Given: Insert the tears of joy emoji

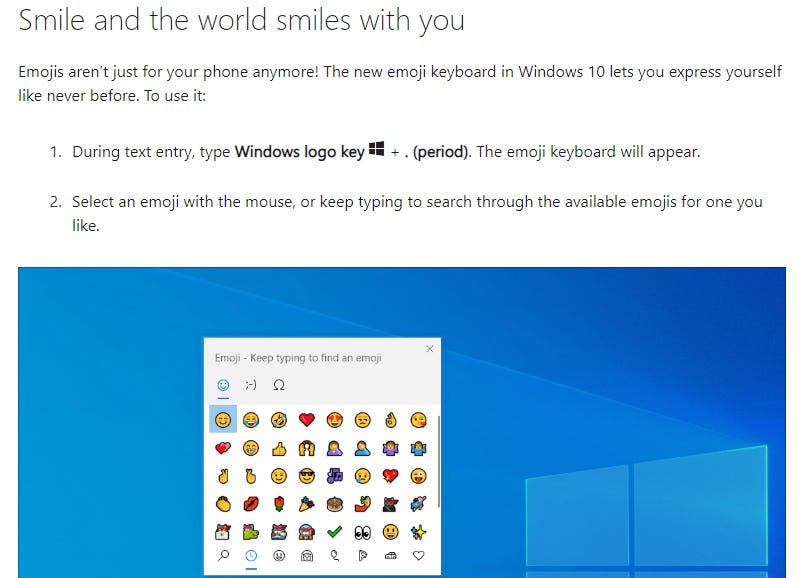Looking at the screenshot, I should point(251,420).
